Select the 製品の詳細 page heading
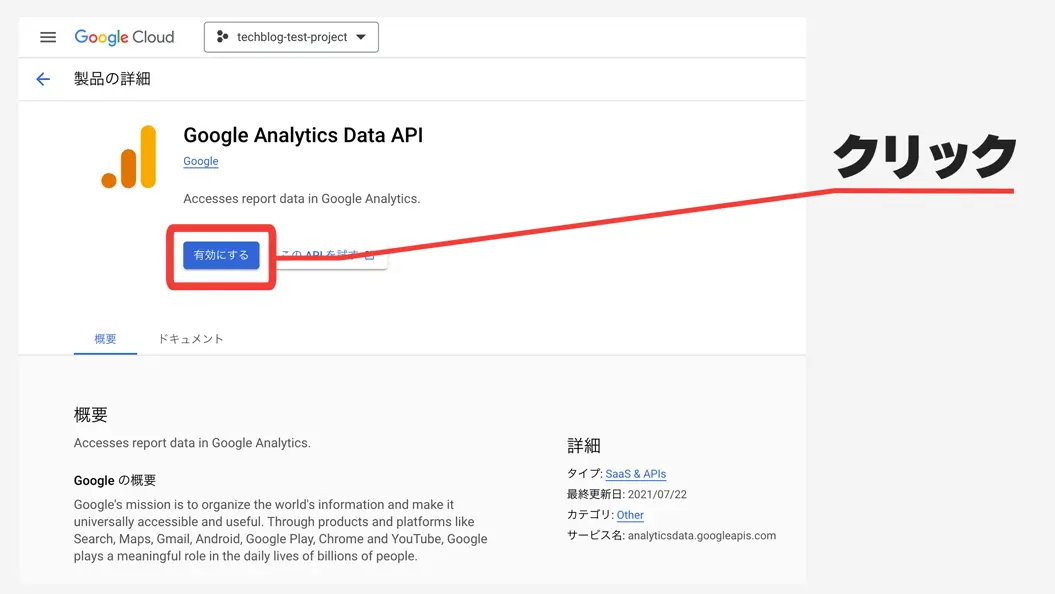 (x=112, y=79)
